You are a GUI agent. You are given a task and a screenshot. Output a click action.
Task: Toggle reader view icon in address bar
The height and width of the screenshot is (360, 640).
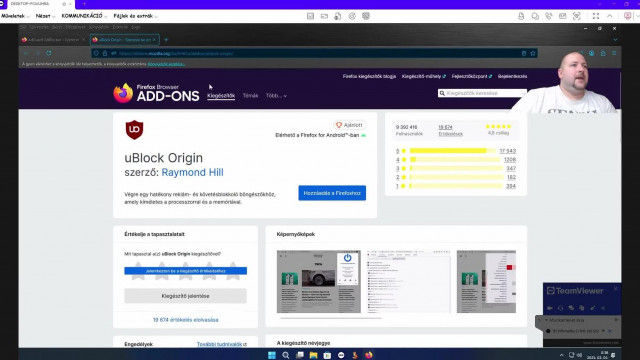(x=524, y=53)
